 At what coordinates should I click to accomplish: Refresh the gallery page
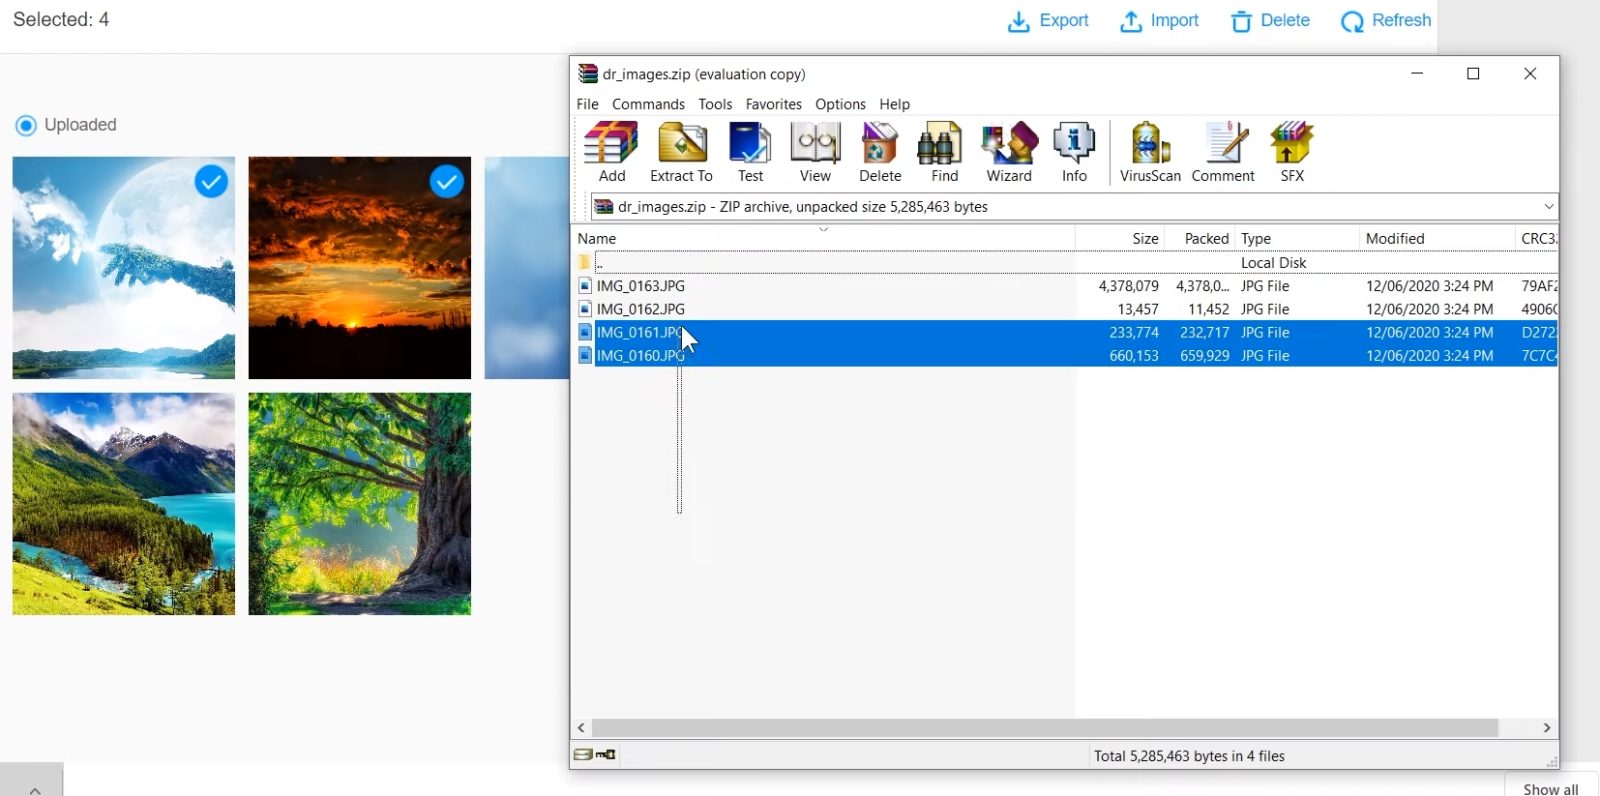click(1386, 21)
